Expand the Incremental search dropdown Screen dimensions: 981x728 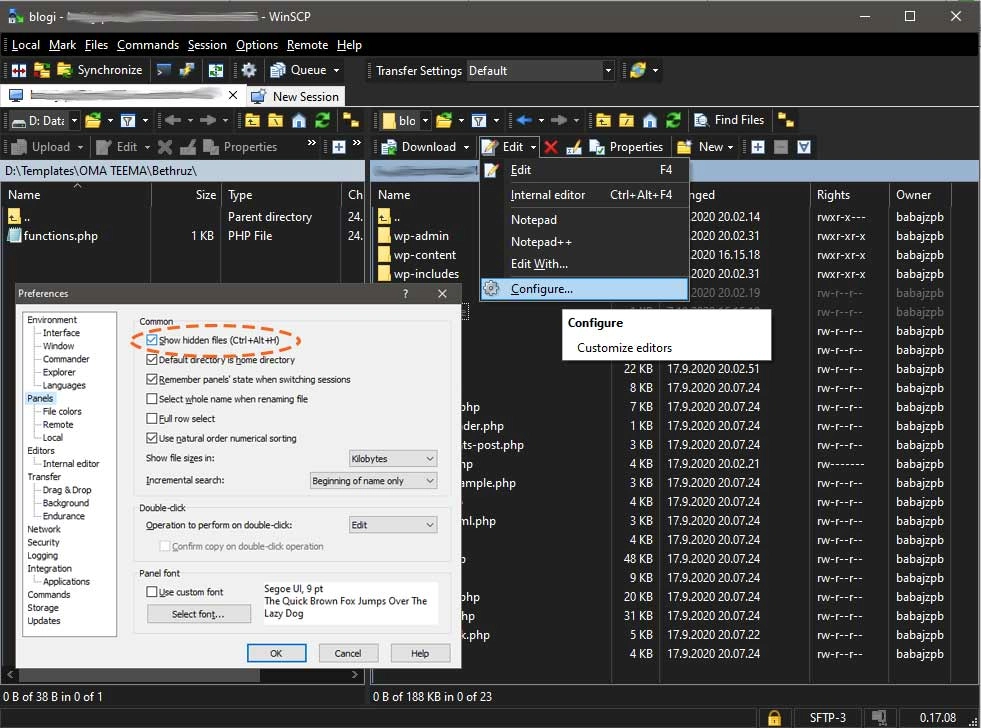373,481
